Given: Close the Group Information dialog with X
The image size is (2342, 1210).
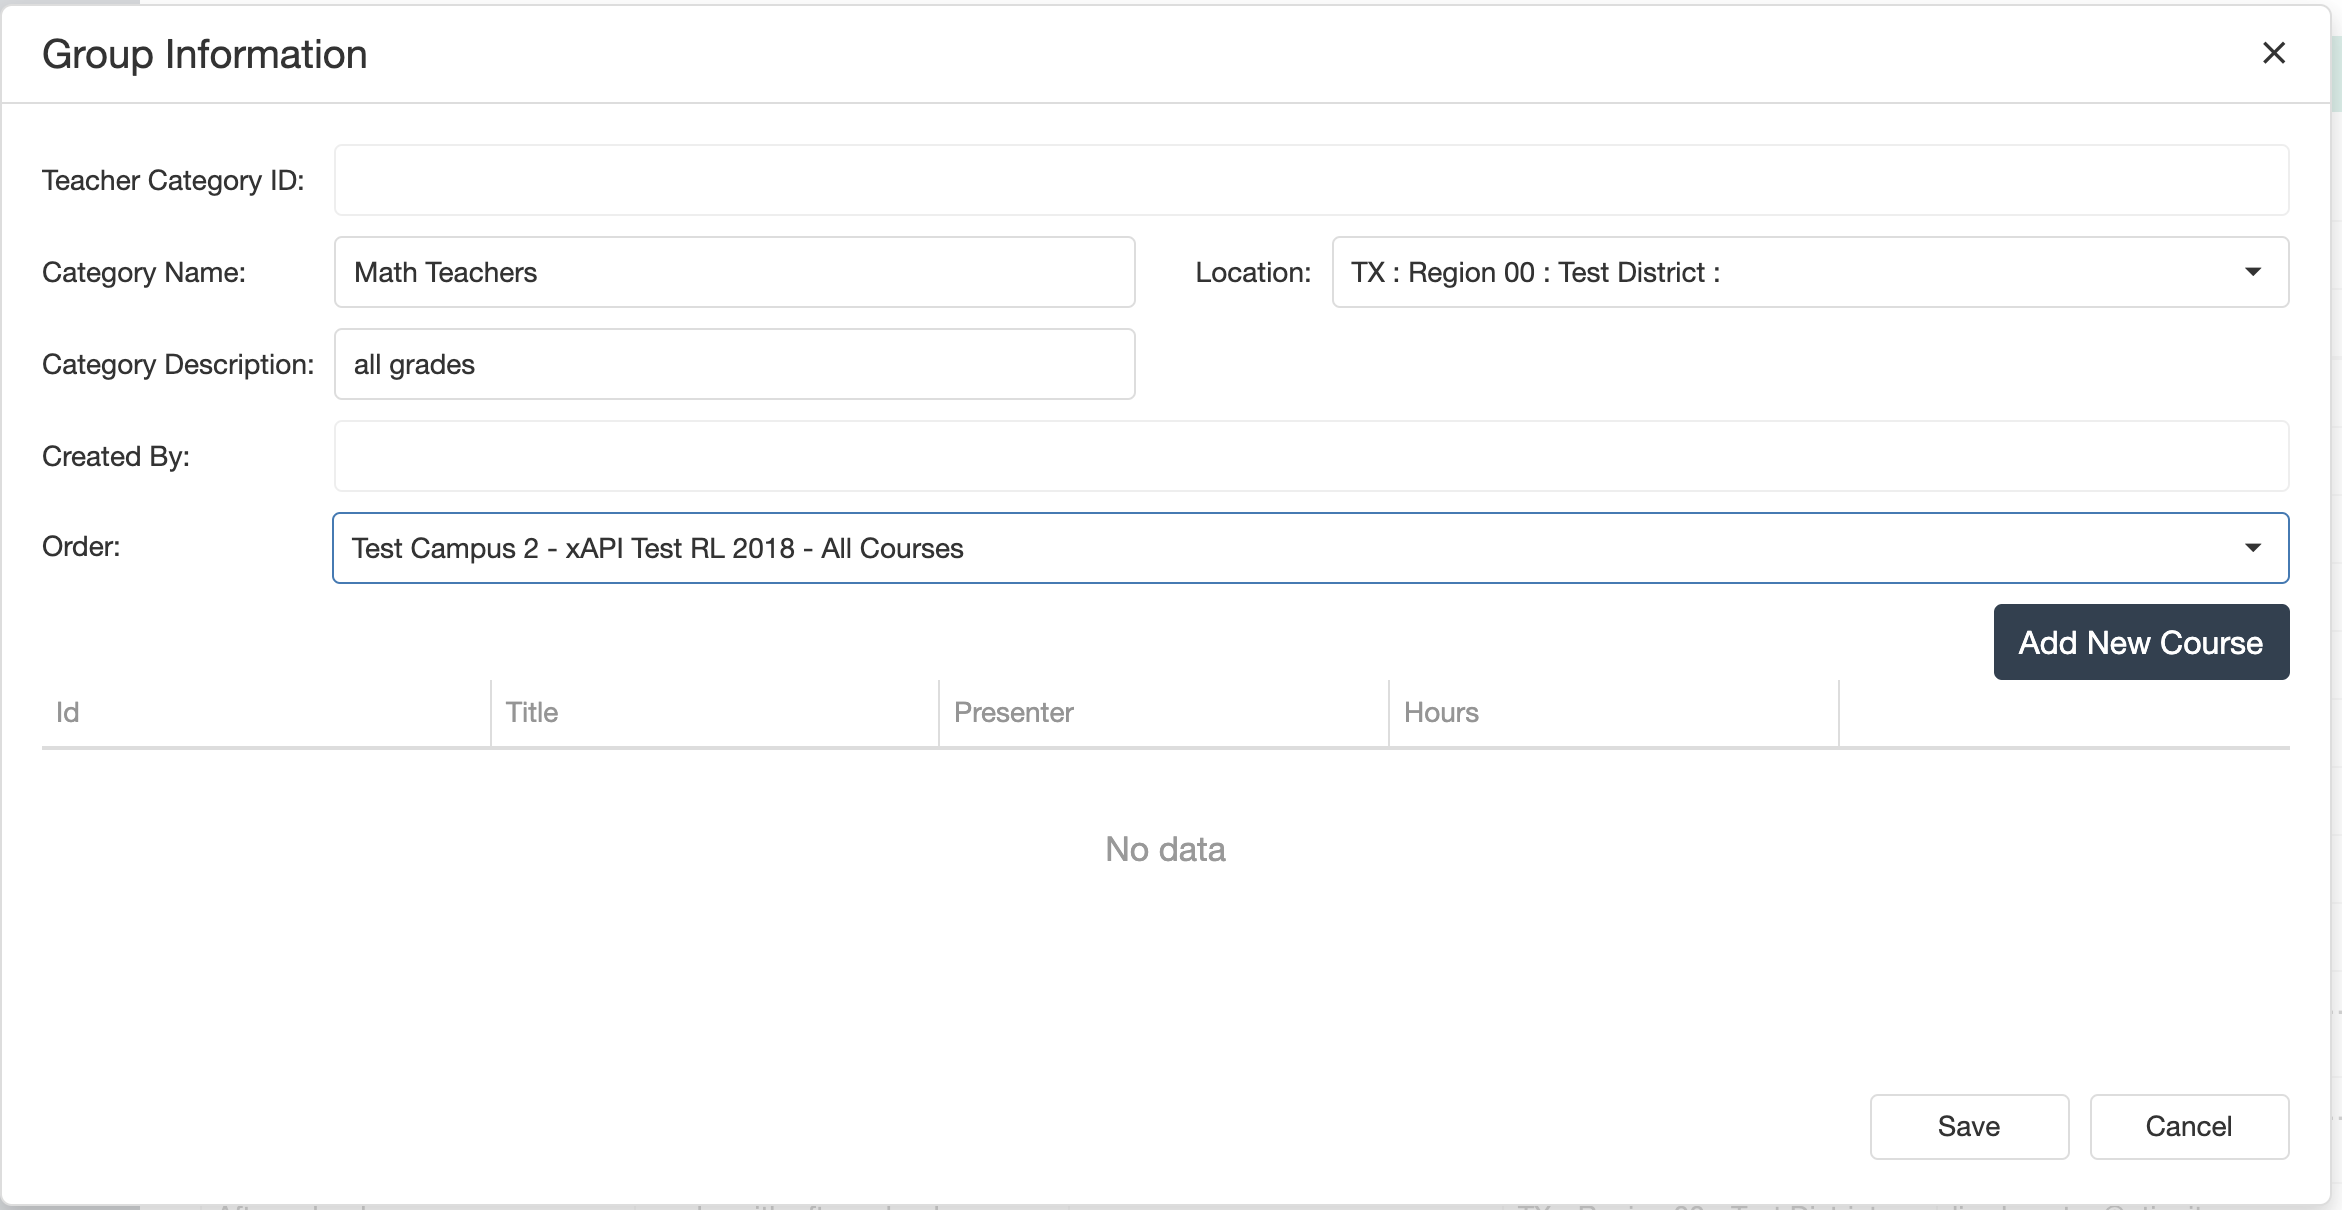Looking at the screenshot, I should point(2273,53).
